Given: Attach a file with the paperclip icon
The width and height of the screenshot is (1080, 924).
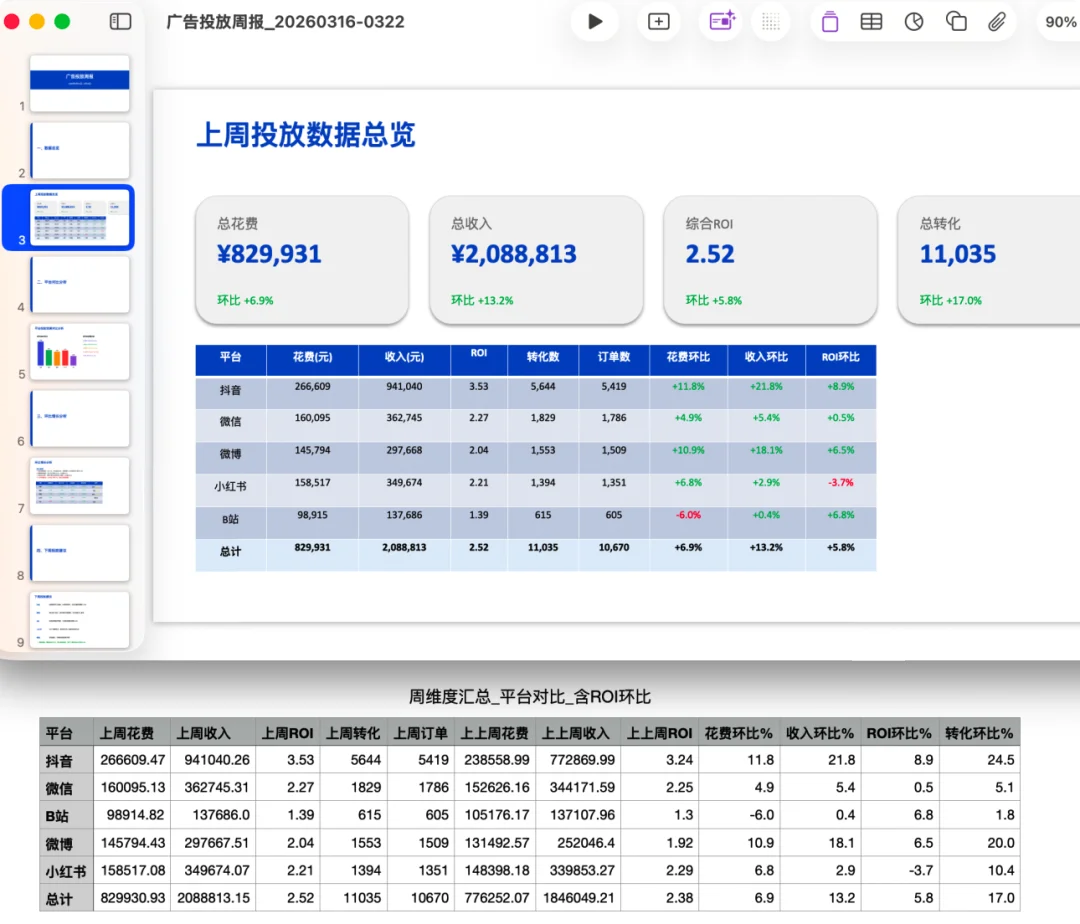Looking at the screenshot, I should pos(996,21).
